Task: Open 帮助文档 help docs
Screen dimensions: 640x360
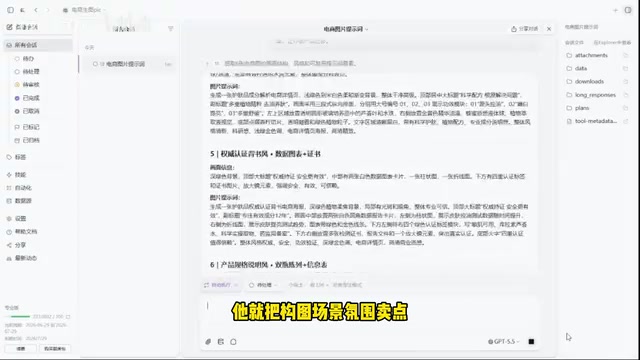Action: click(26, 231)
